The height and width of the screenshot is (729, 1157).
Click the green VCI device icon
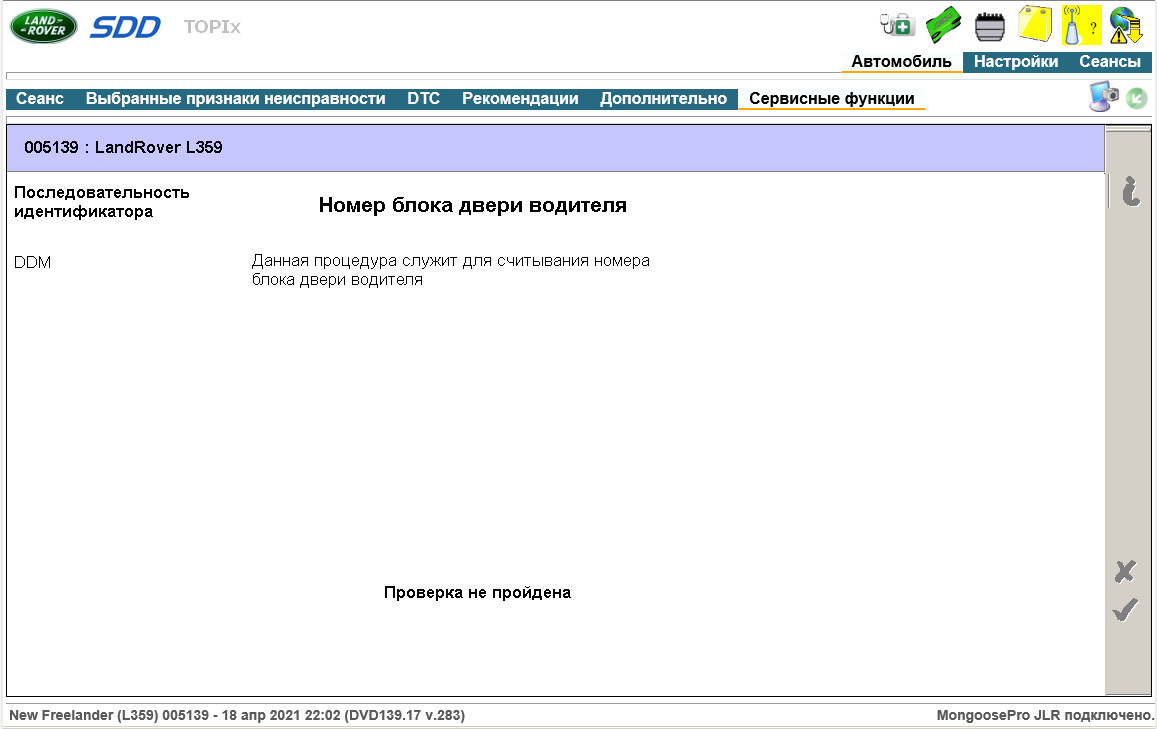[x=943, y=25]
